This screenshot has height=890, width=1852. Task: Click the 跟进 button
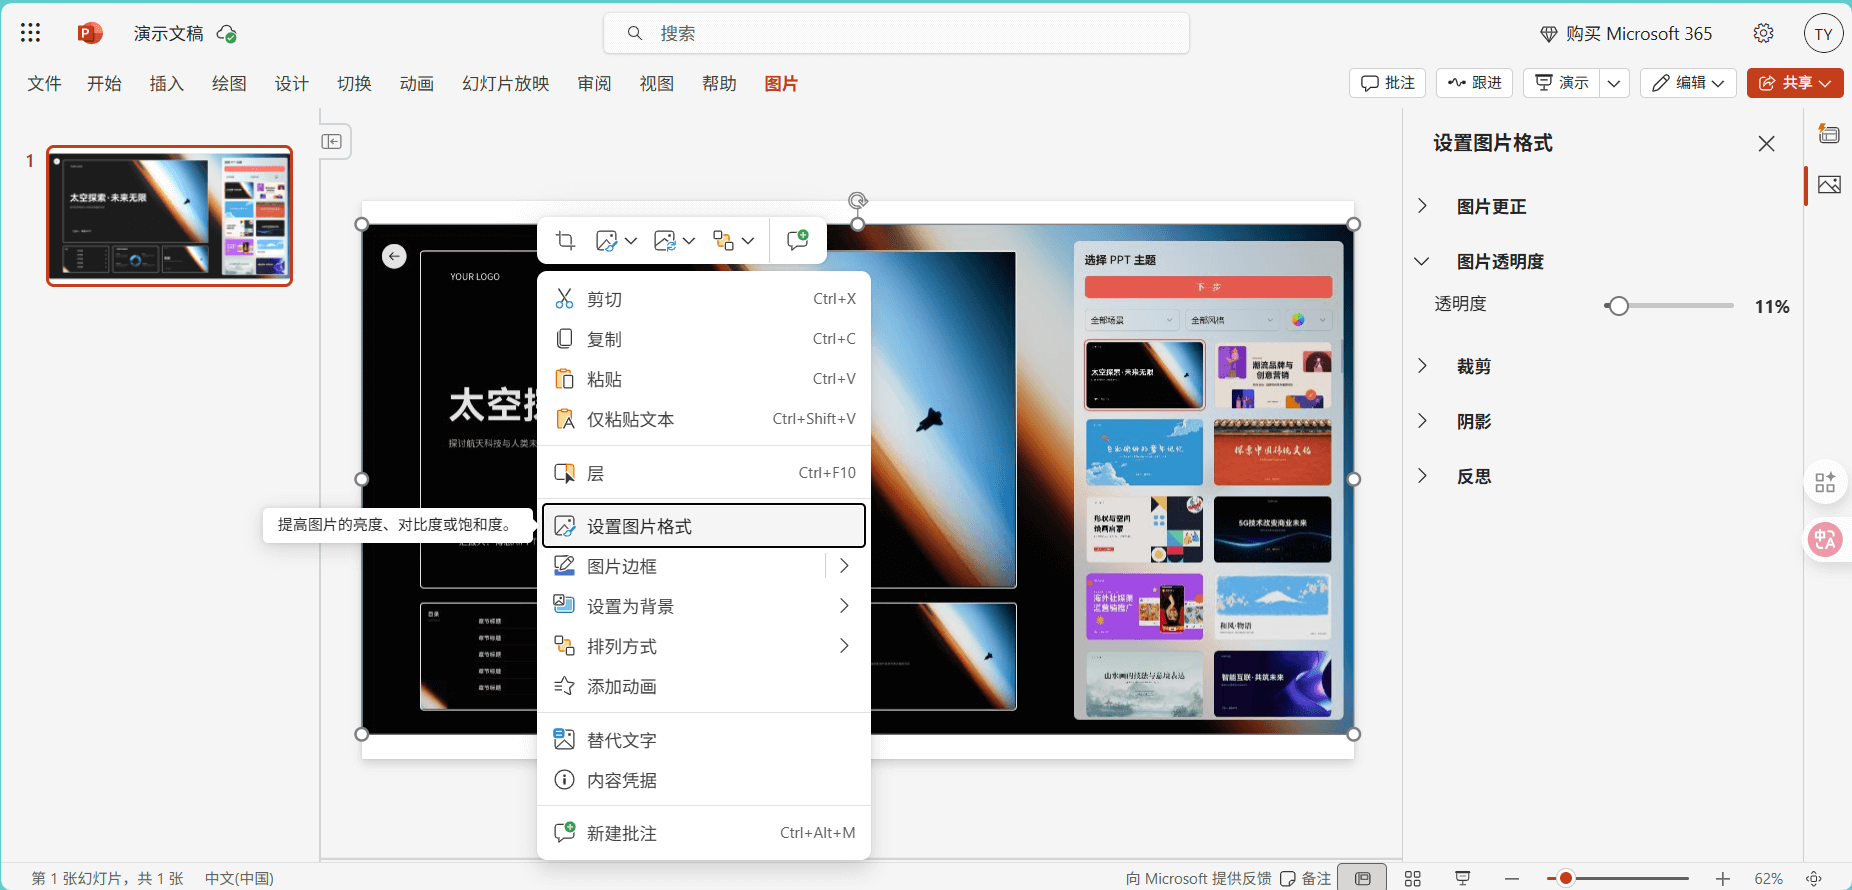tap(1474, 83)
